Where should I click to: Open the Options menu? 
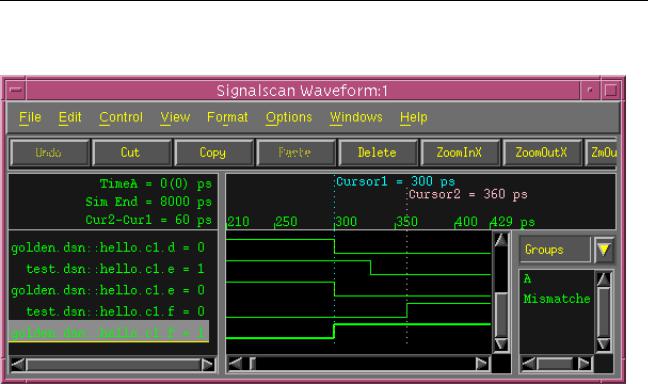point(288,118)
